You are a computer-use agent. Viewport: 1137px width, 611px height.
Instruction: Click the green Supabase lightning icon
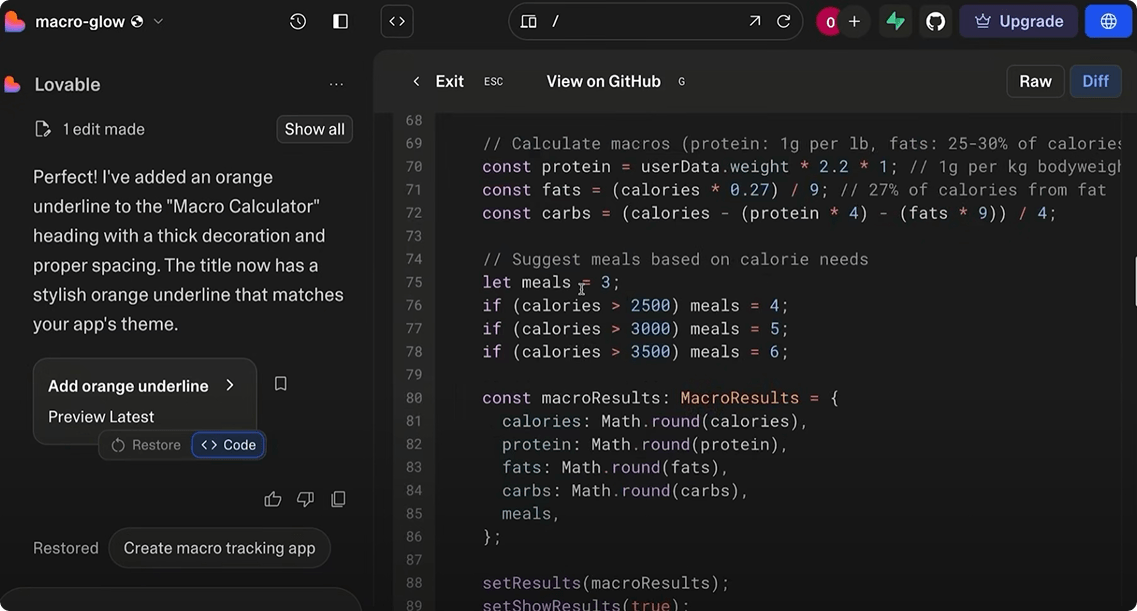coord(896,21)
